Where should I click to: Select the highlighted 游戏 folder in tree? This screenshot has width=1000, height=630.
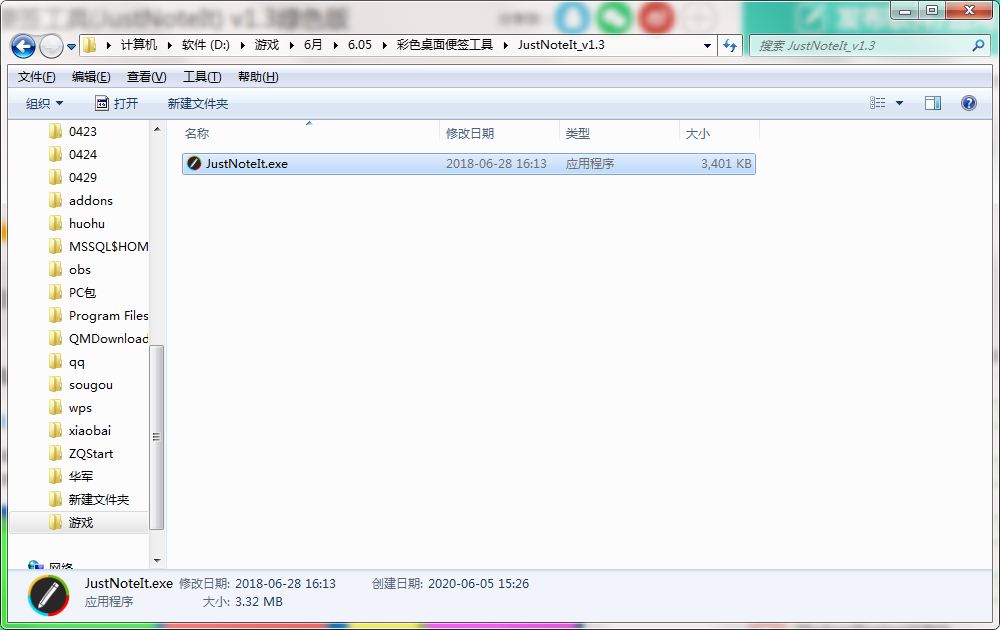(79, 522)
